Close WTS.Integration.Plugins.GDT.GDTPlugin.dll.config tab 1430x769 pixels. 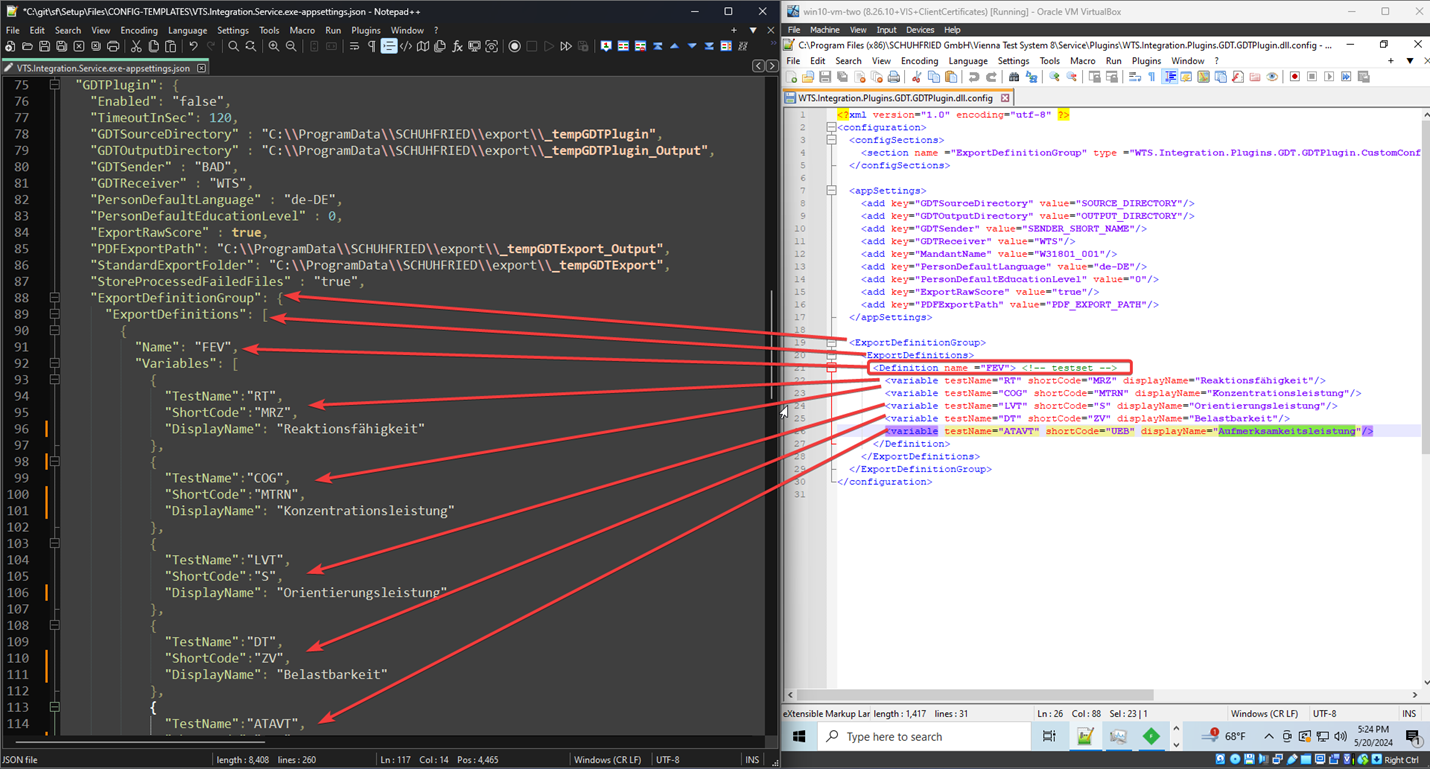(1005, 98)
